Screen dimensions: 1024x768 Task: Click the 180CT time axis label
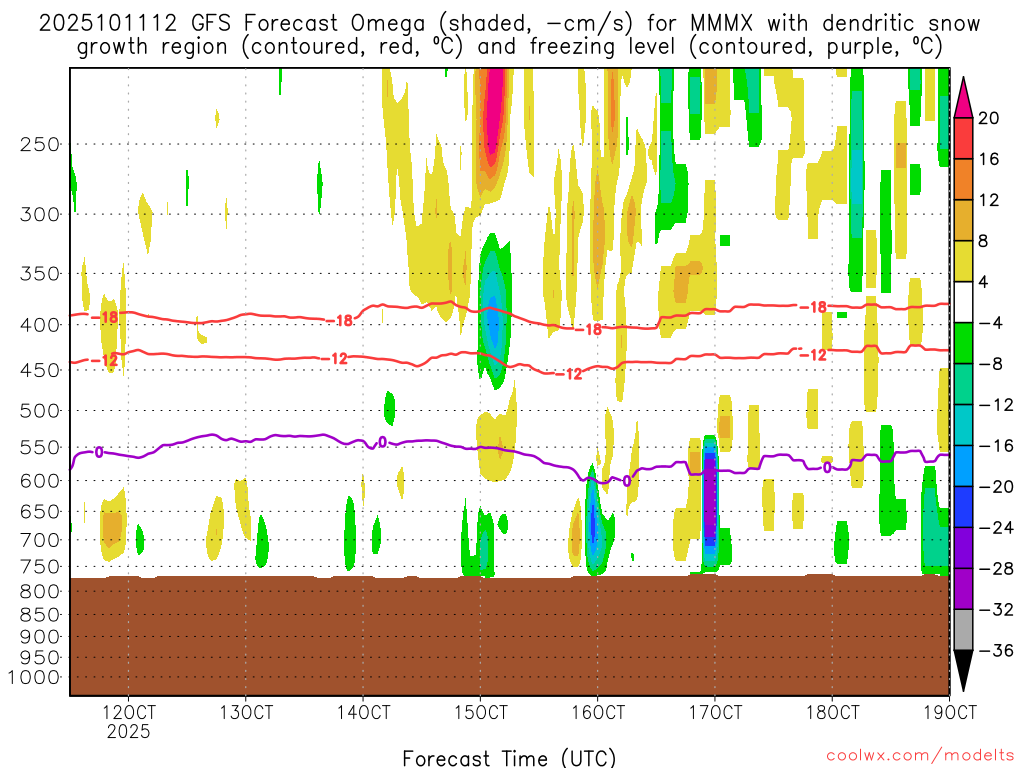(x=832, y=712)
